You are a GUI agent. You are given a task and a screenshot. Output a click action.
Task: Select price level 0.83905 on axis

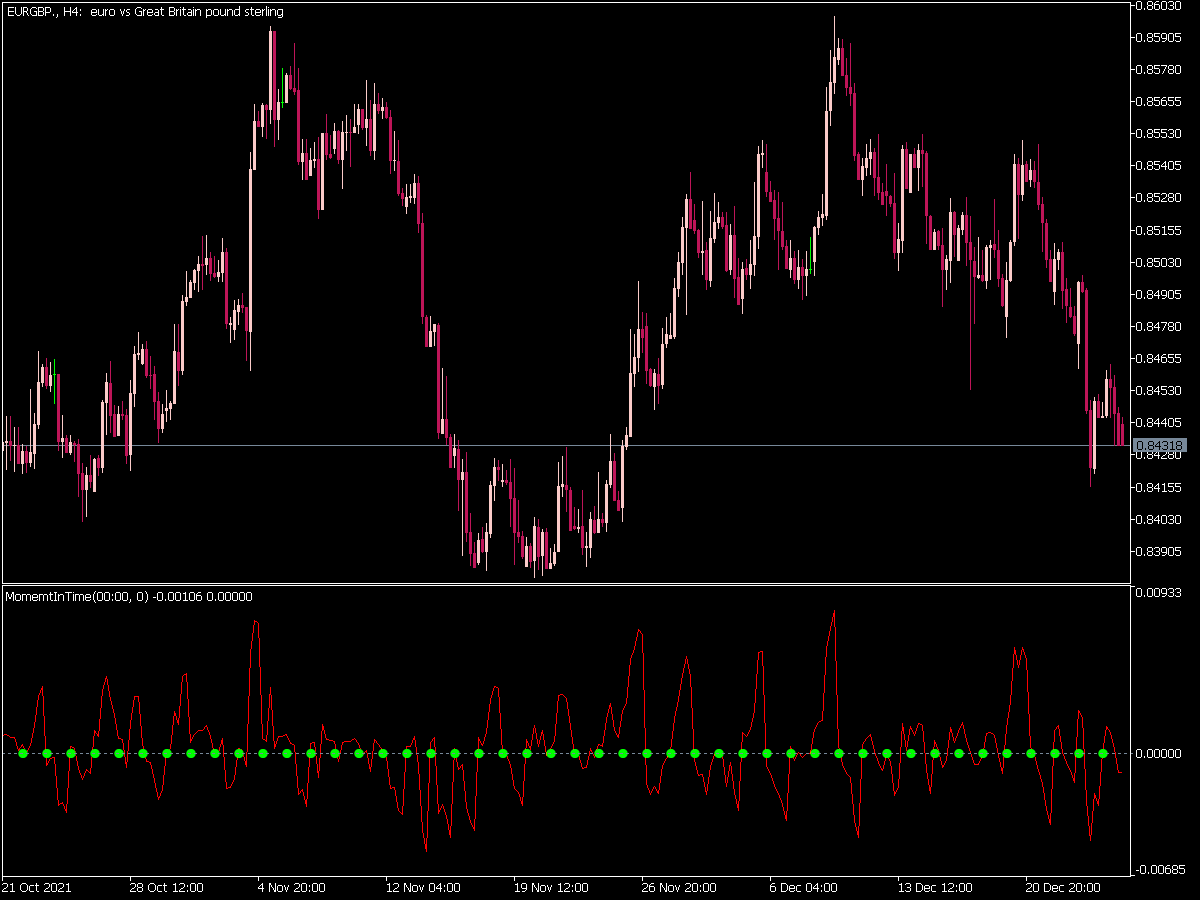(x=1160, y=552)
